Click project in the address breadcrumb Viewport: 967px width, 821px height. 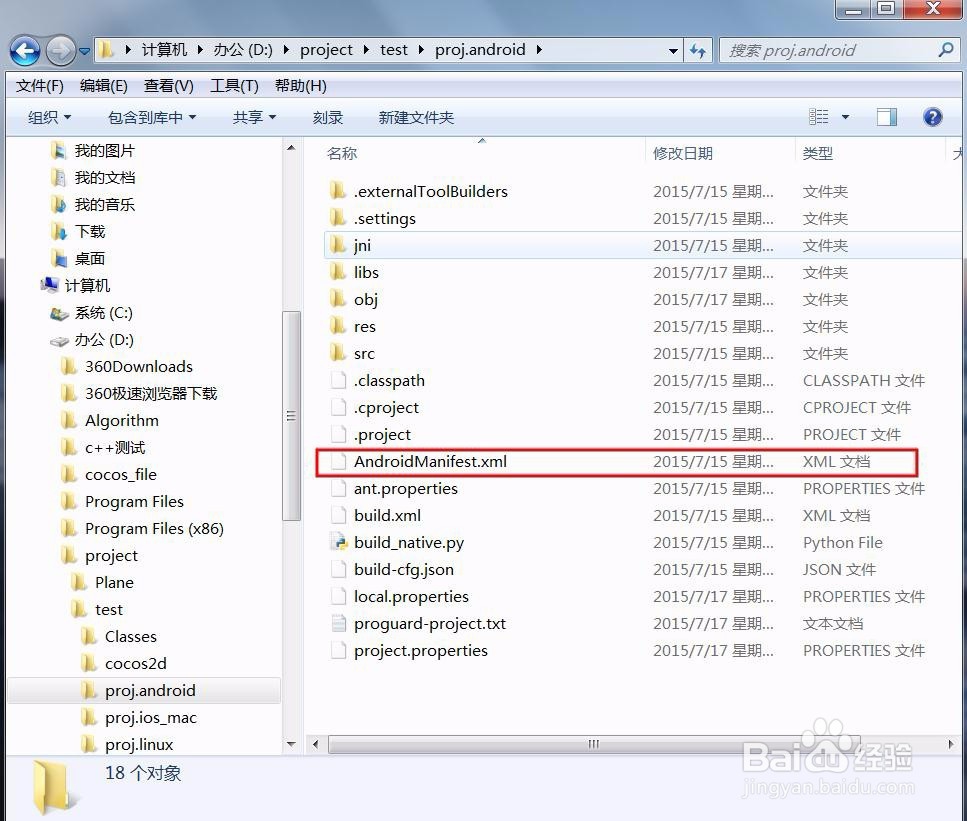326,50
